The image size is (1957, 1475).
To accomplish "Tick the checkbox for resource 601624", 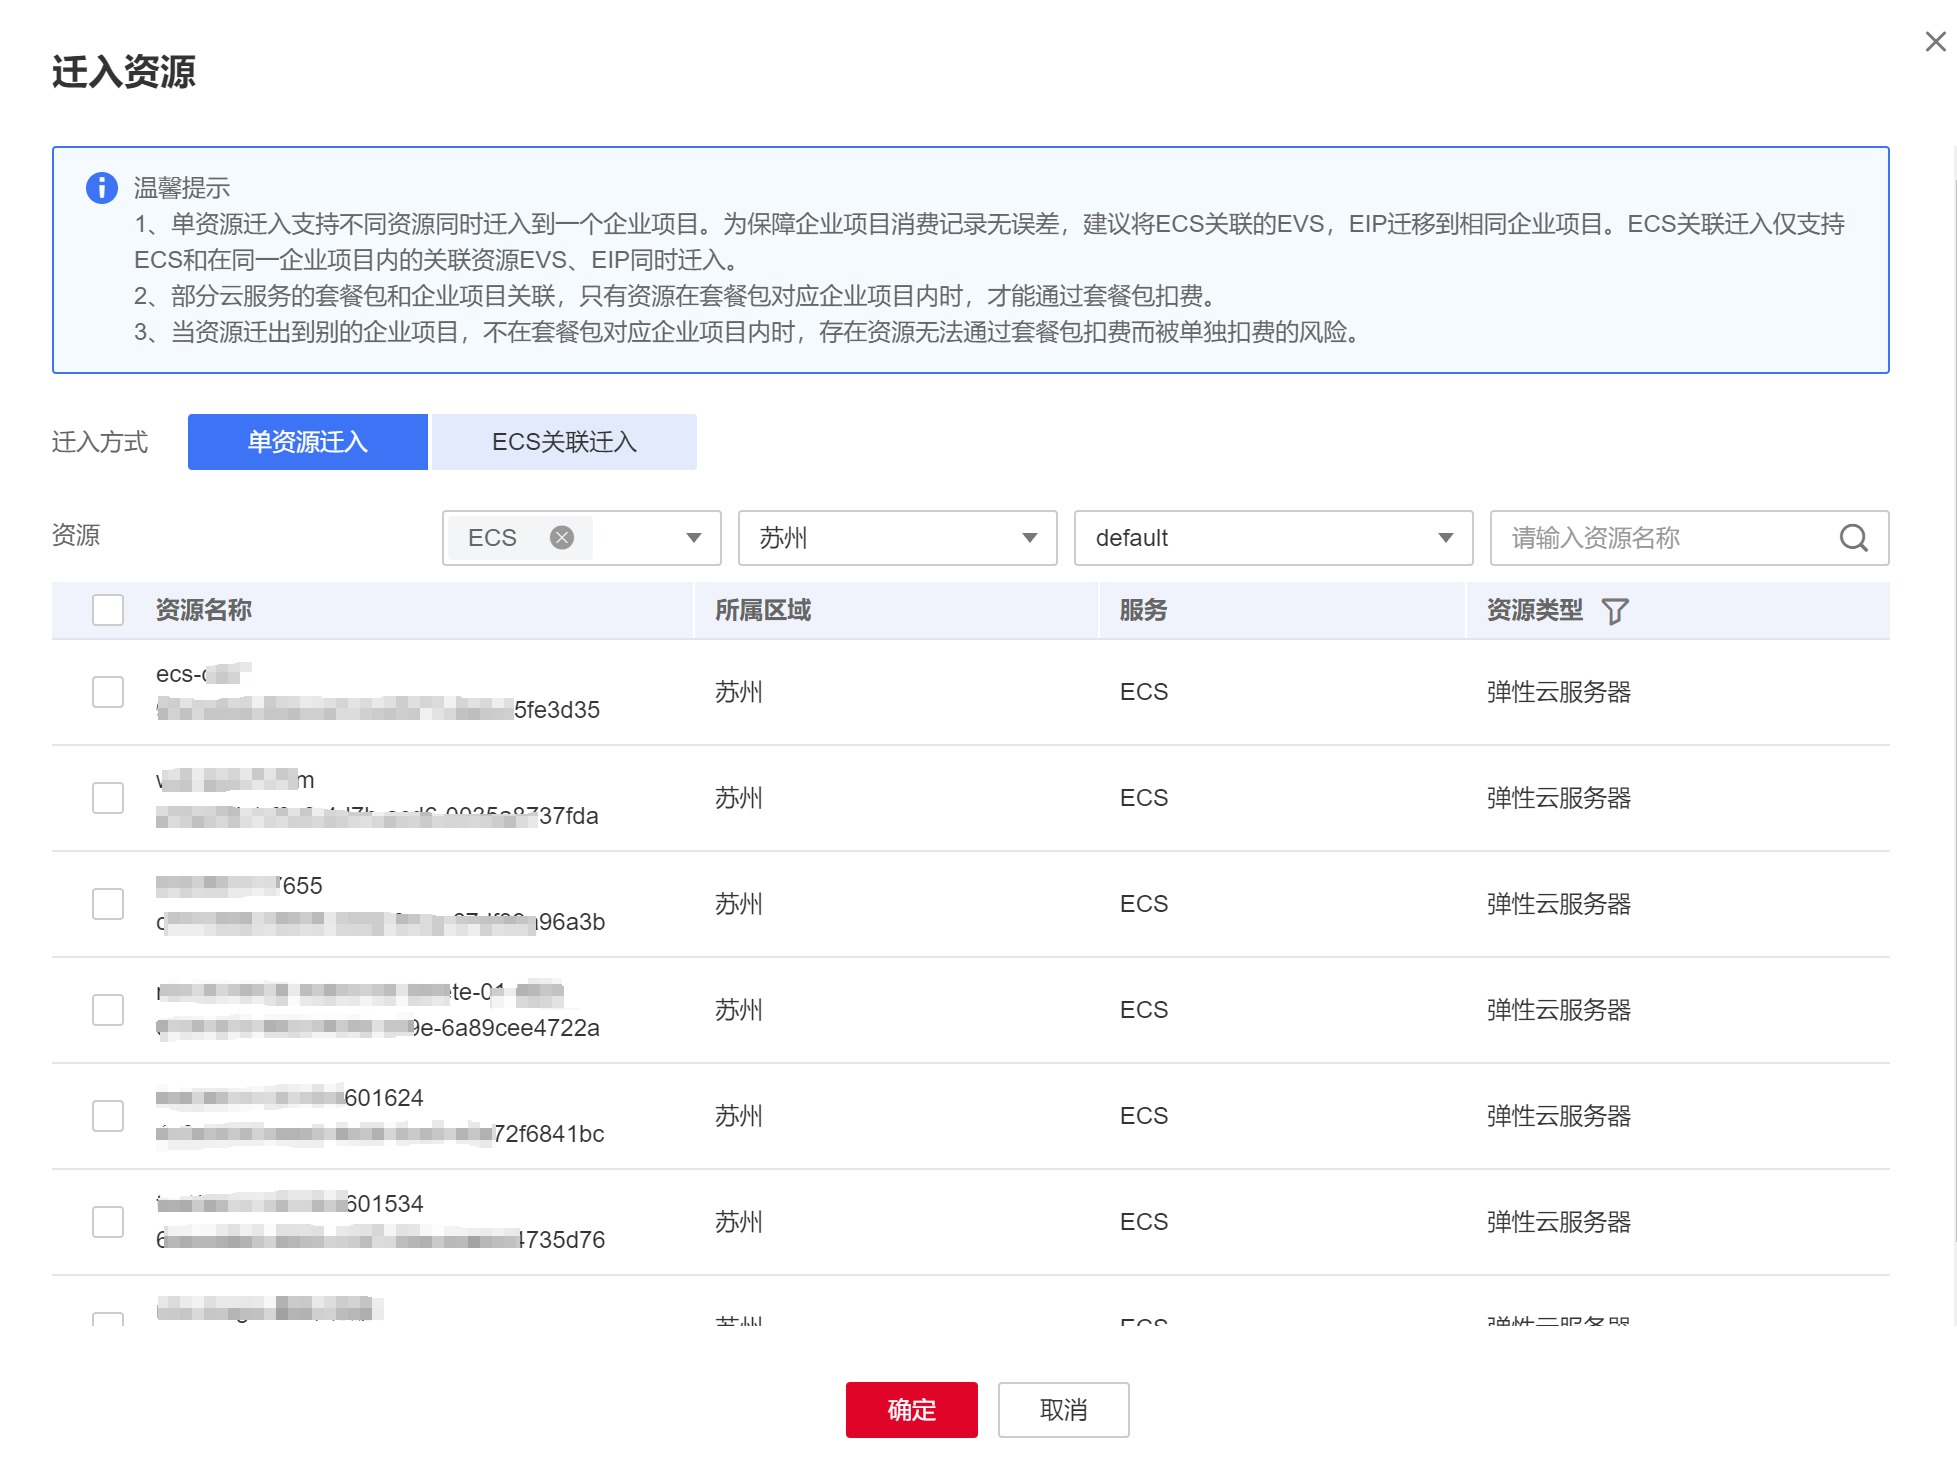I will pos(108,1116).
